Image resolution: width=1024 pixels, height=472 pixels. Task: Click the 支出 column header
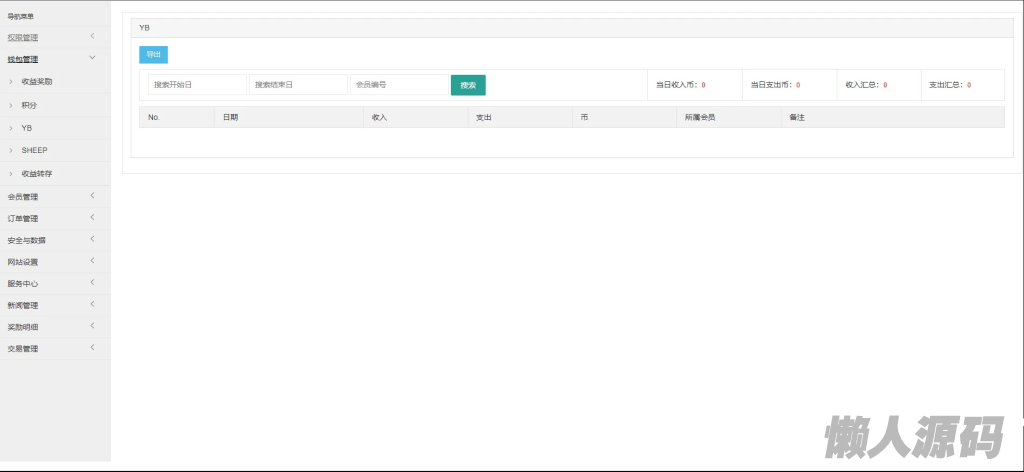[x=520, y=118]
